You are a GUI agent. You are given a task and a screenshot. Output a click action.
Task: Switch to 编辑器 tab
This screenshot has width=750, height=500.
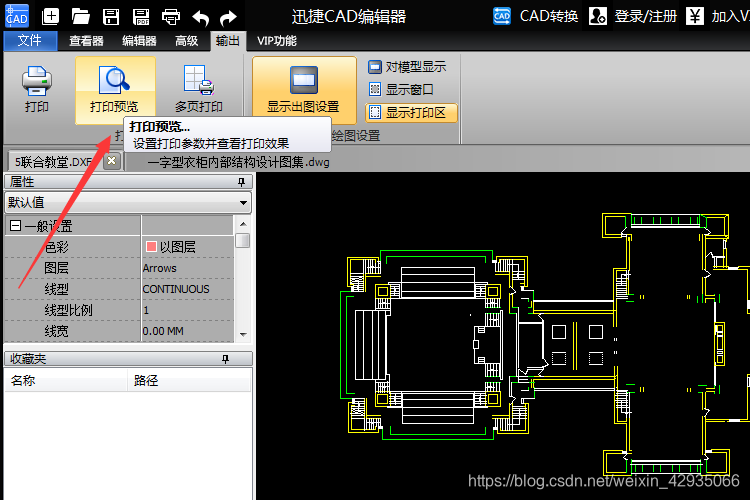pos(139,41)
